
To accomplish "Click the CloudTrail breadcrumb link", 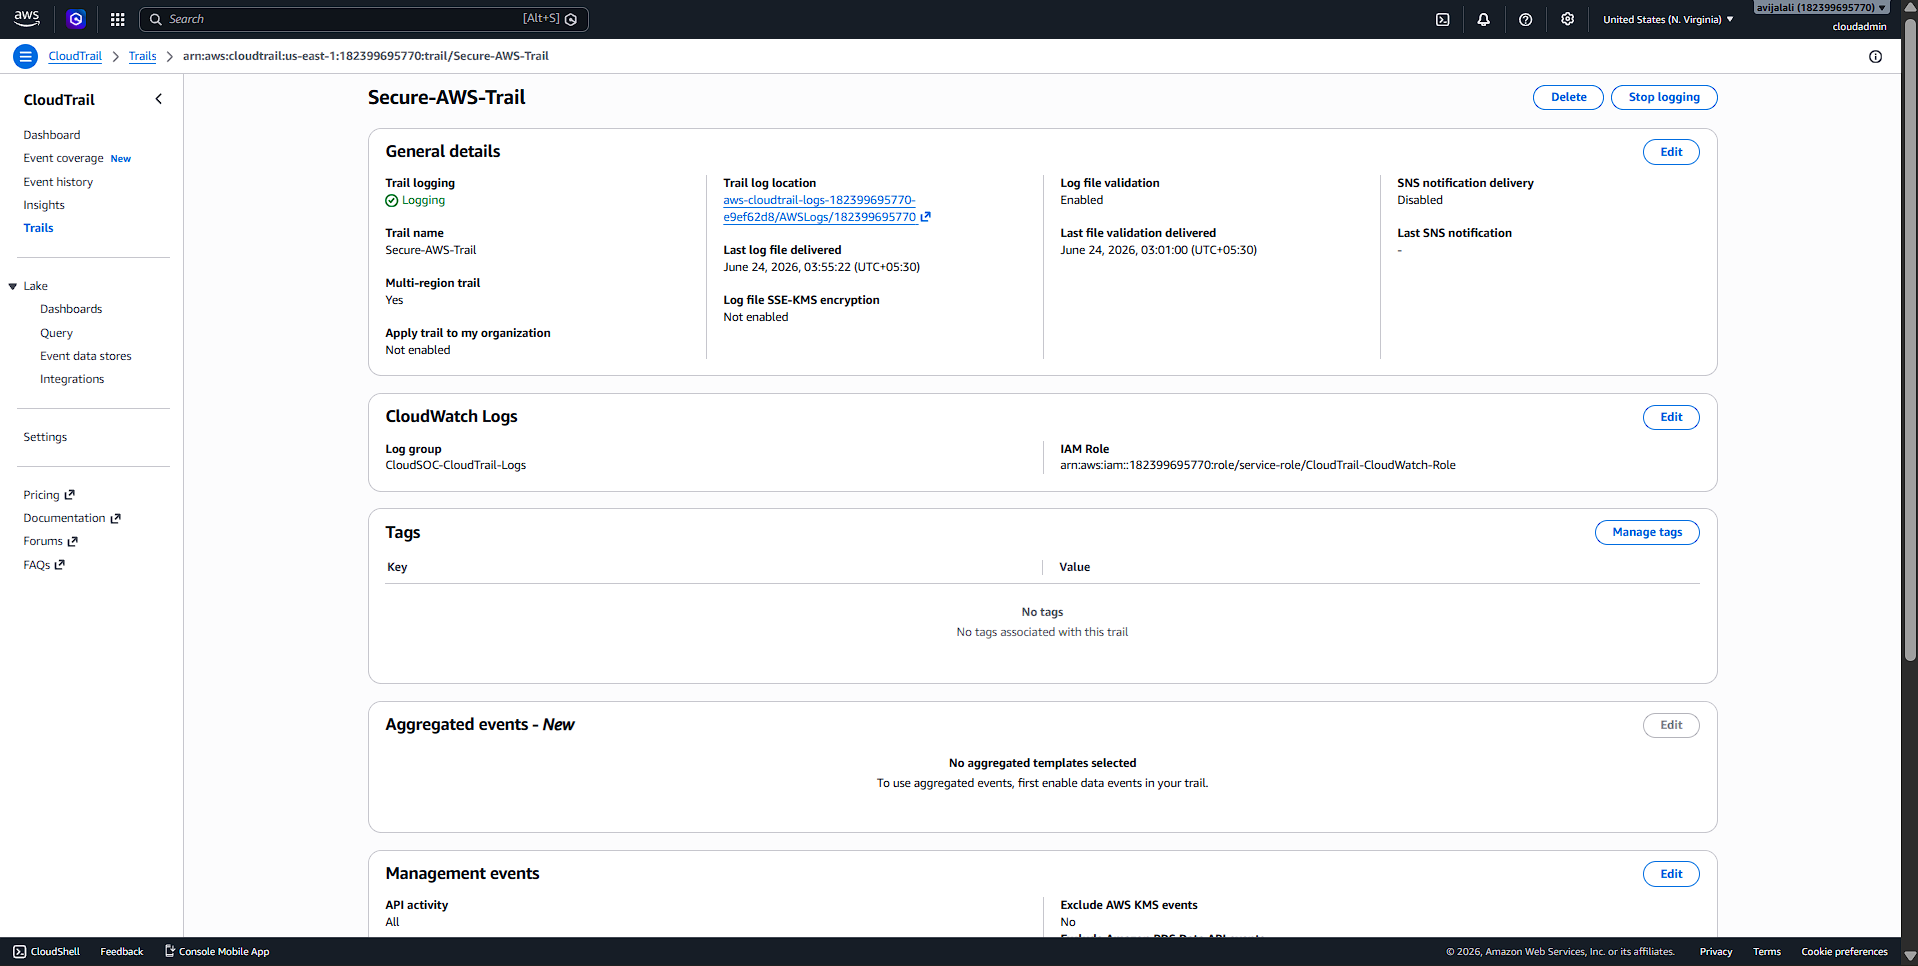I will click(75, 56).
